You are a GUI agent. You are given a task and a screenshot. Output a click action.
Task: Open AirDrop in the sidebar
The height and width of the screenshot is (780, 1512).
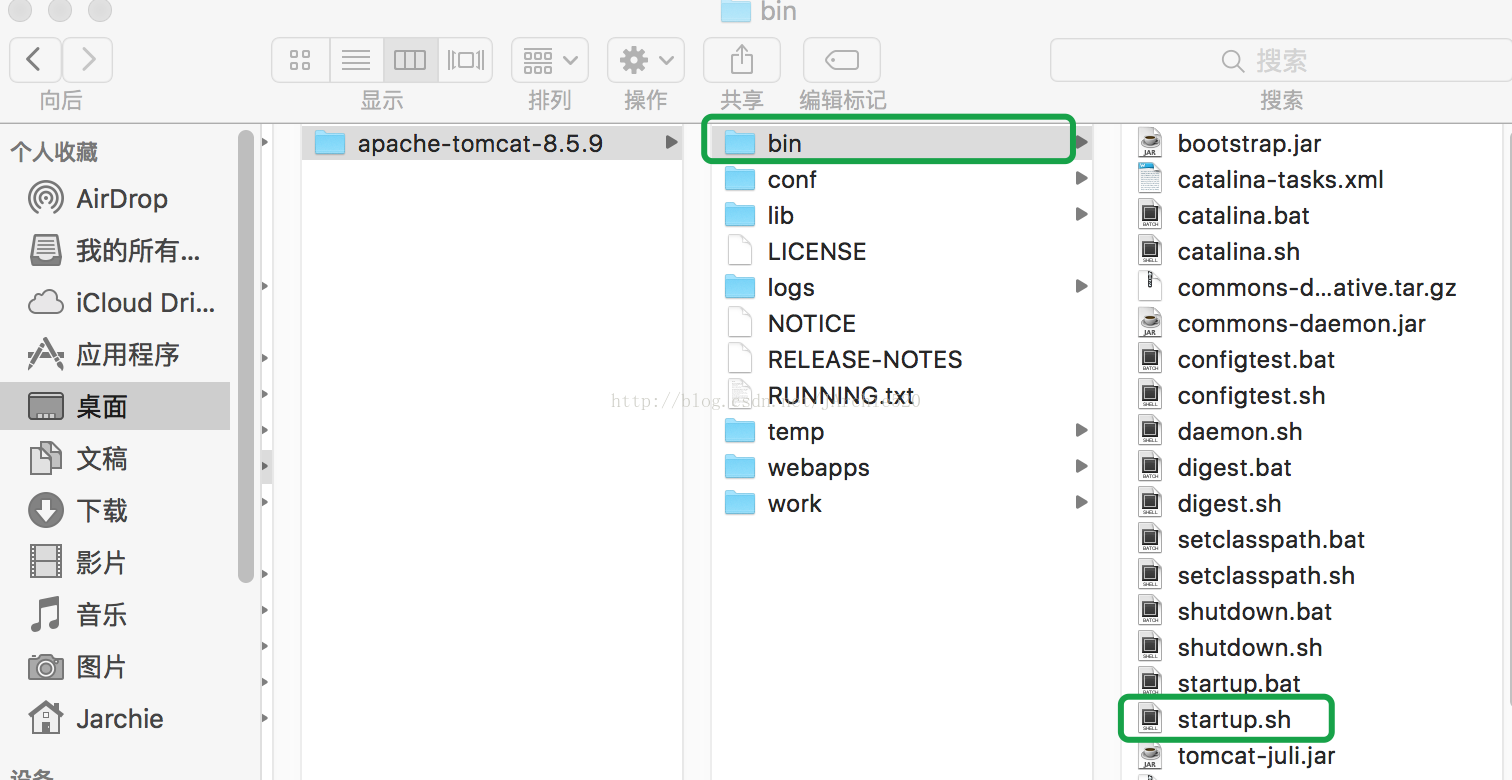tap(115, 199)
